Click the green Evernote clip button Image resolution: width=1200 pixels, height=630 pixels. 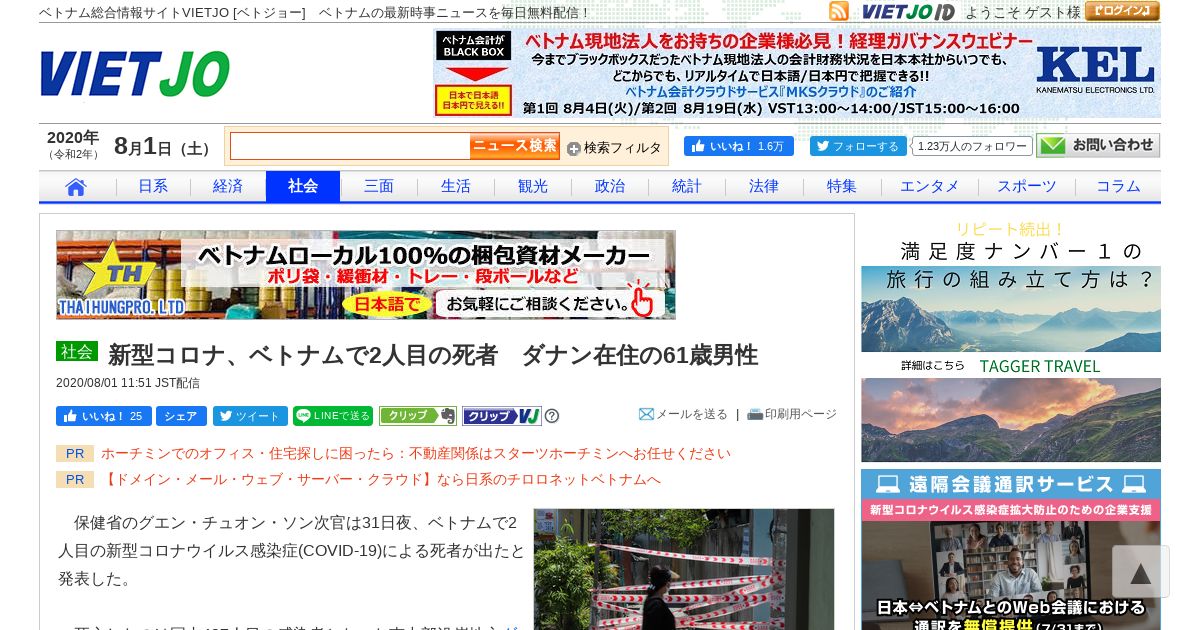[x=418, y=416]
